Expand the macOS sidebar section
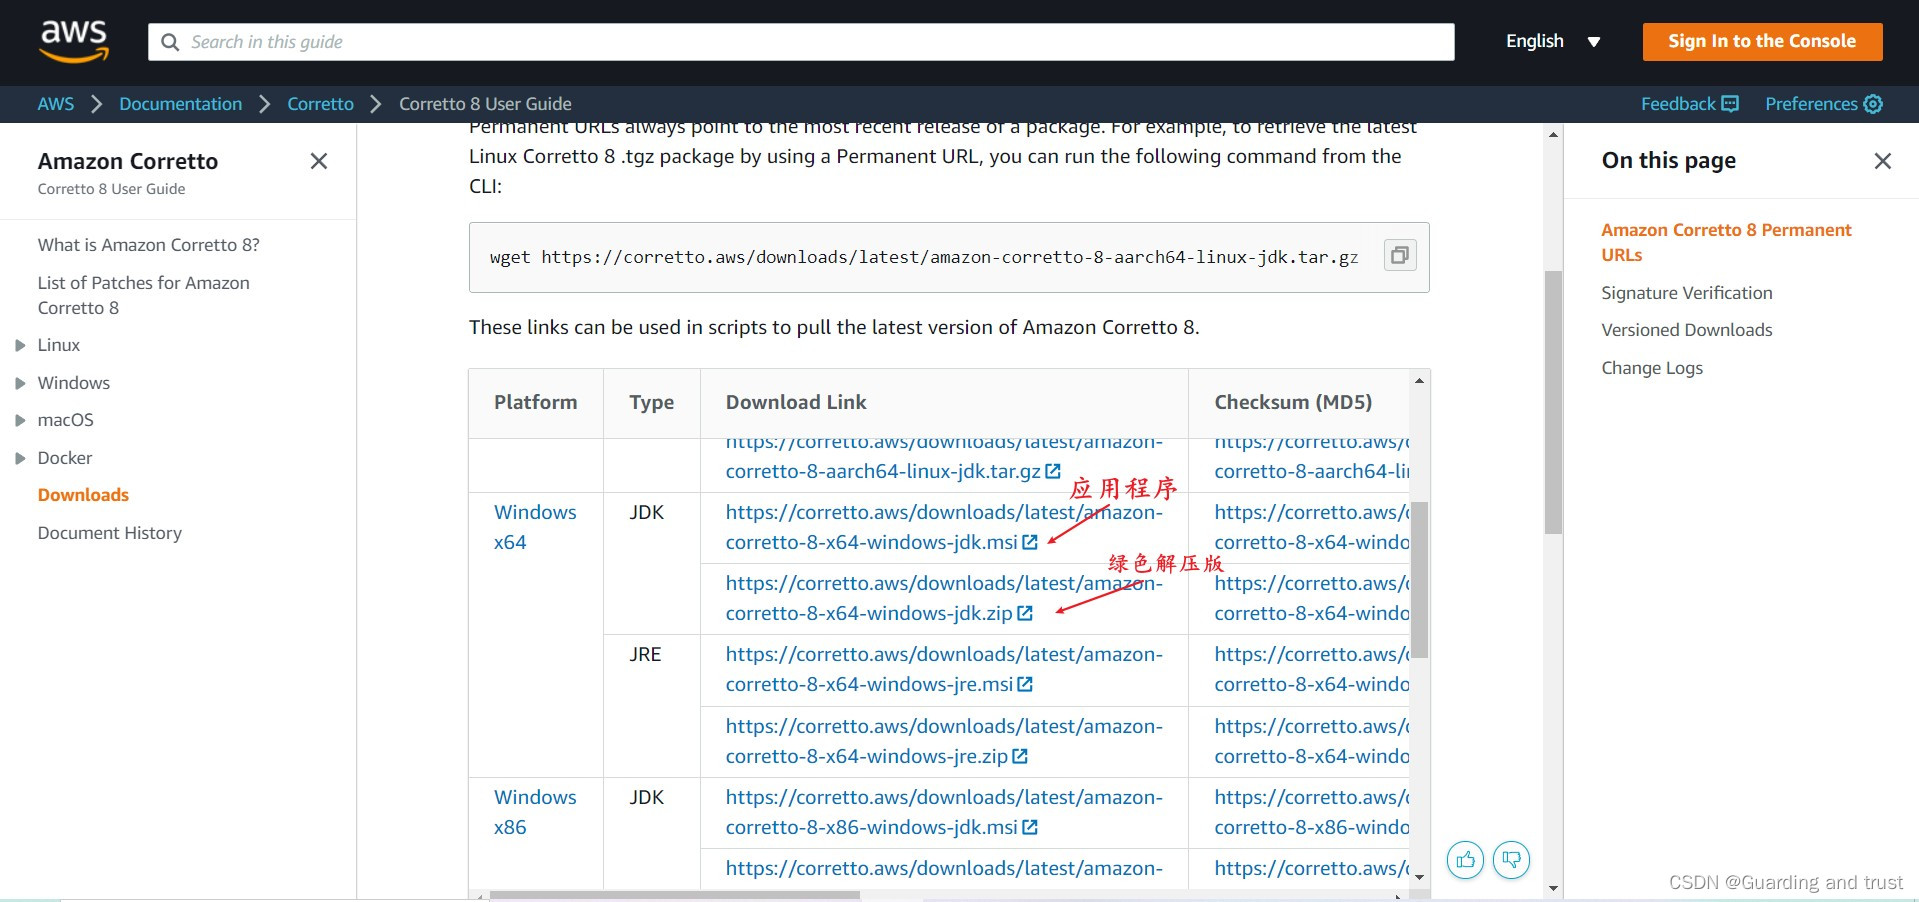1919x902 pixels. click(x=20, y=420)
